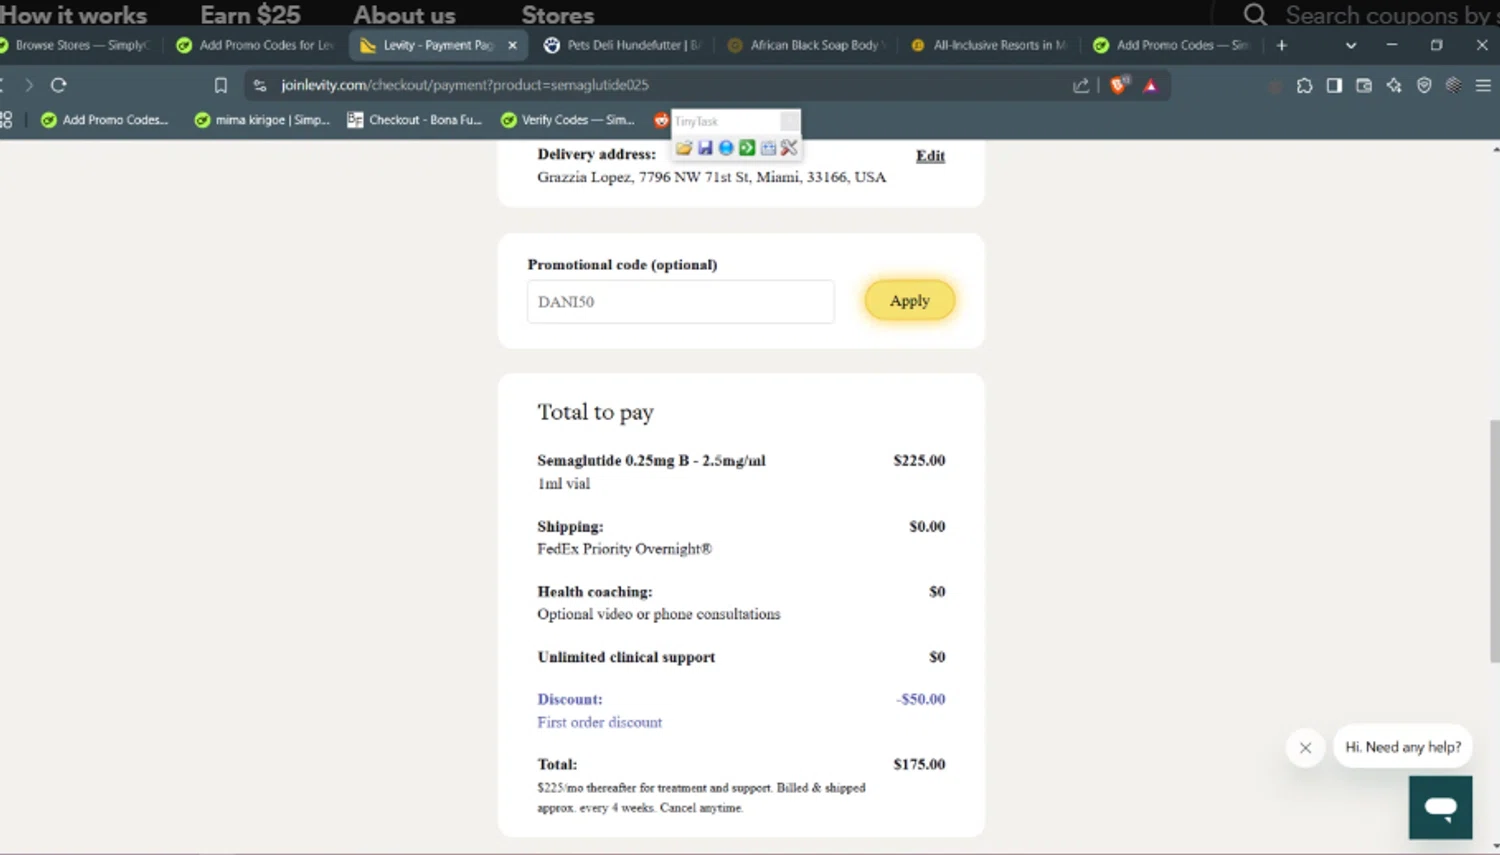Click the search magnifier icon in the top header

click(x=1255, y=14)
